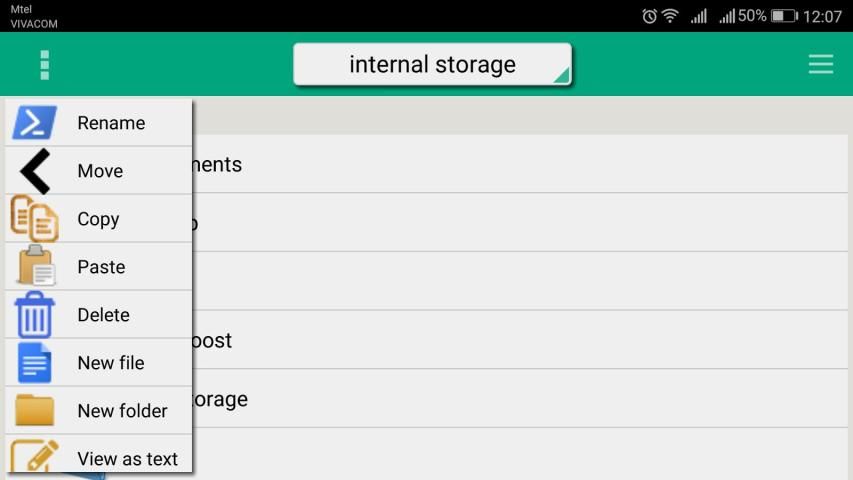853x480 pixels.
Task: Select Copy from the menu
Action: click(x=98, y=219)
